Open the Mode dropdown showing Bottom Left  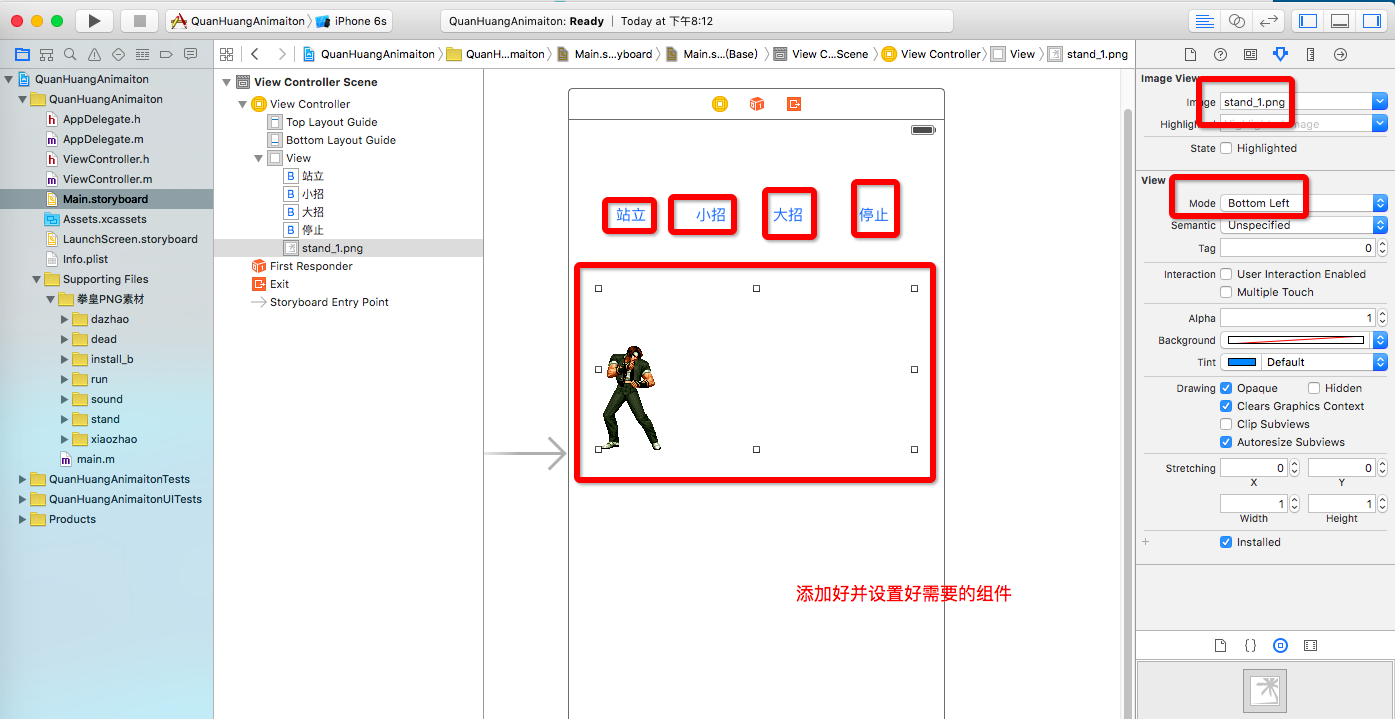click(x=1304, y=203)
